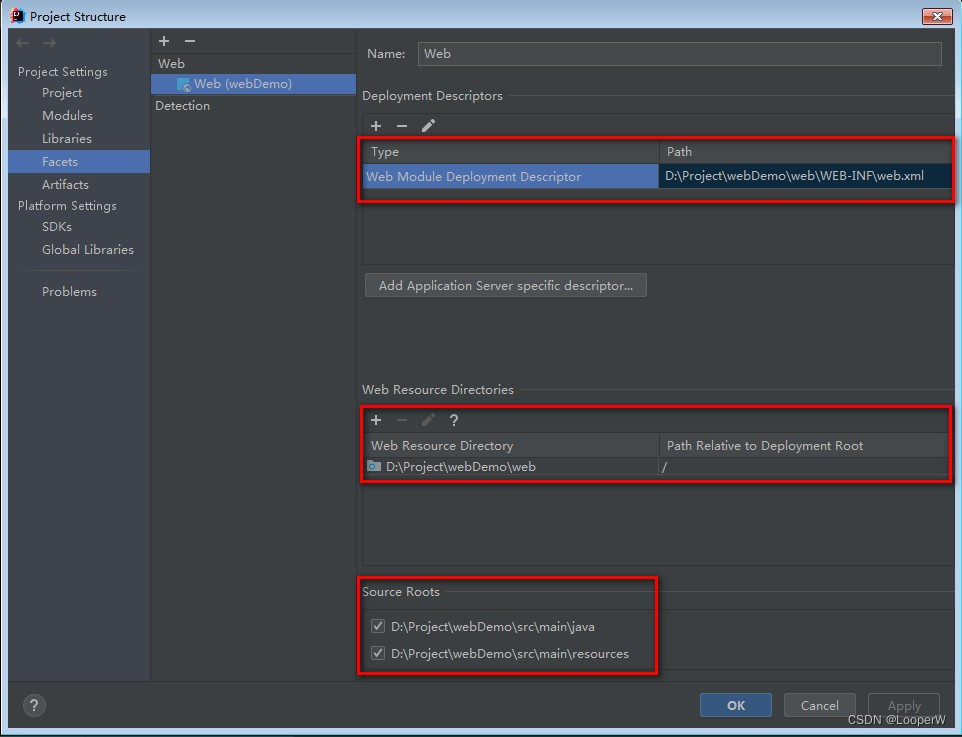Click the Web facet icon next to webDemo
Image resolution: width=962 pixels, height=737 pixels.
183,85
